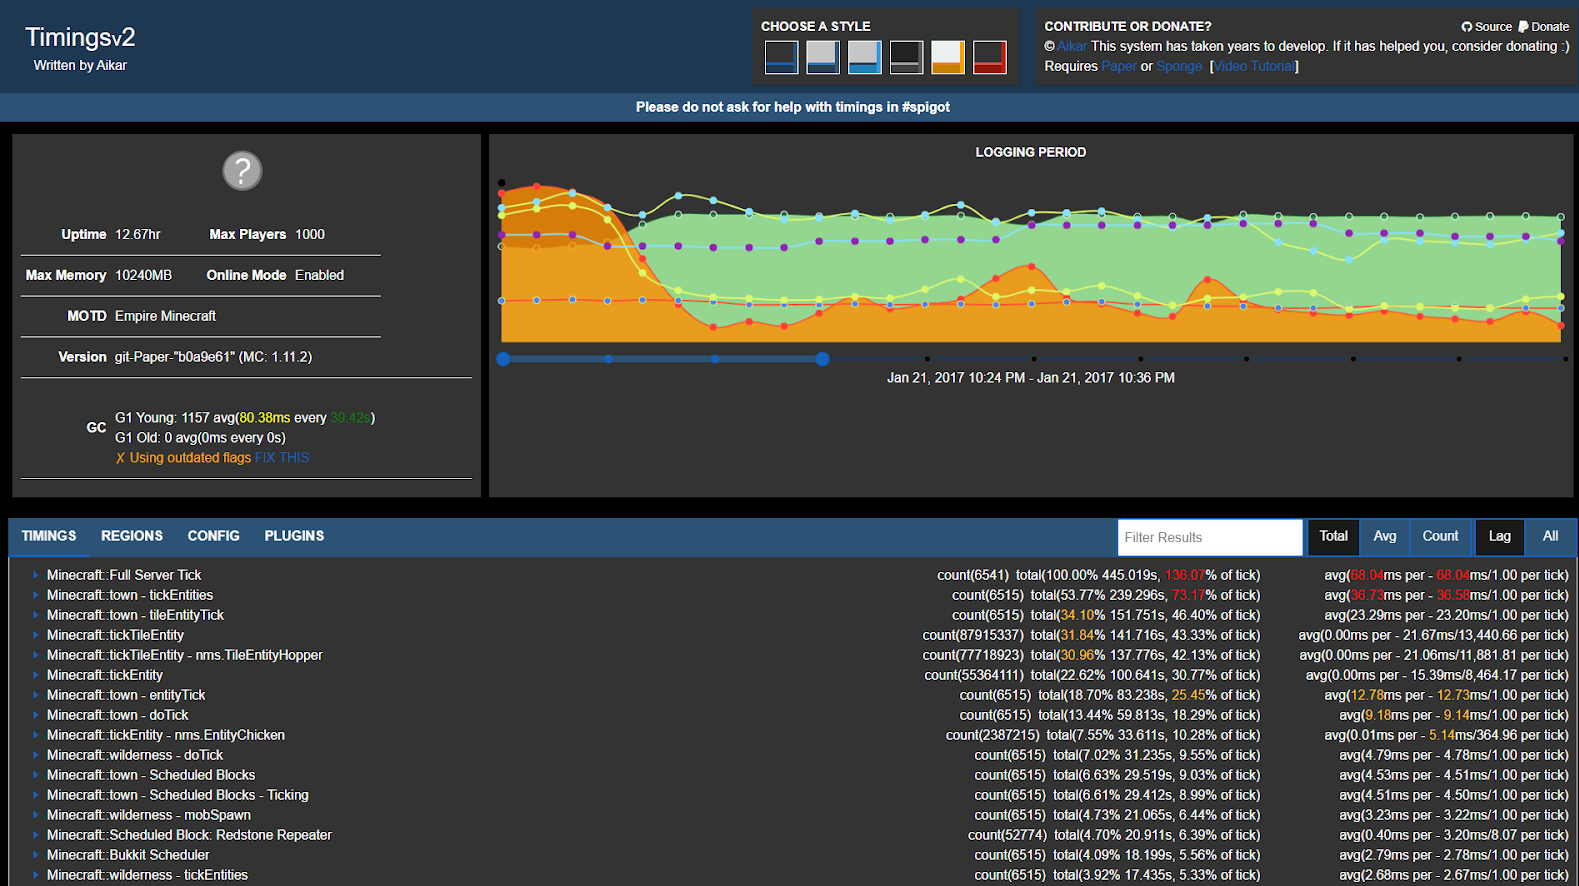Open the PayPal Donate link

(1544, 27)
